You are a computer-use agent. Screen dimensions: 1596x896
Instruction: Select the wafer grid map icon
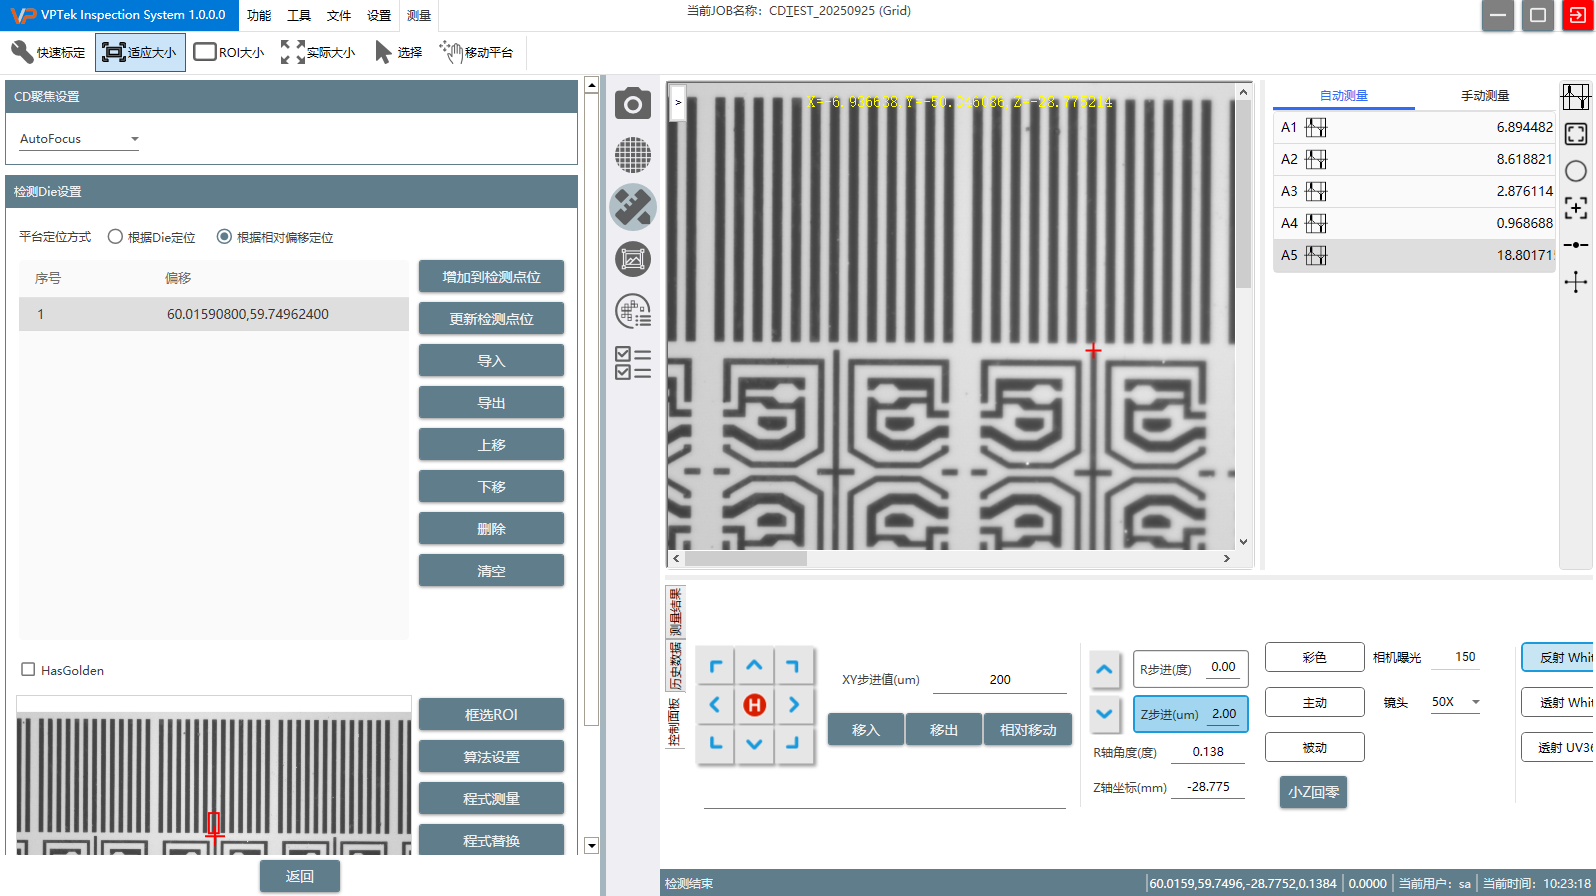coord(632,155)
